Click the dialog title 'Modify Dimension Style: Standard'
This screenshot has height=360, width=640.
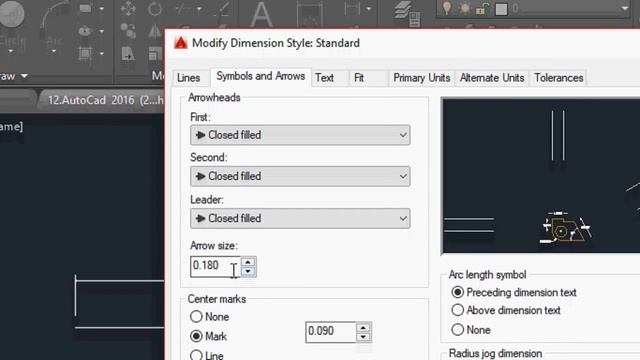point(276,43)
